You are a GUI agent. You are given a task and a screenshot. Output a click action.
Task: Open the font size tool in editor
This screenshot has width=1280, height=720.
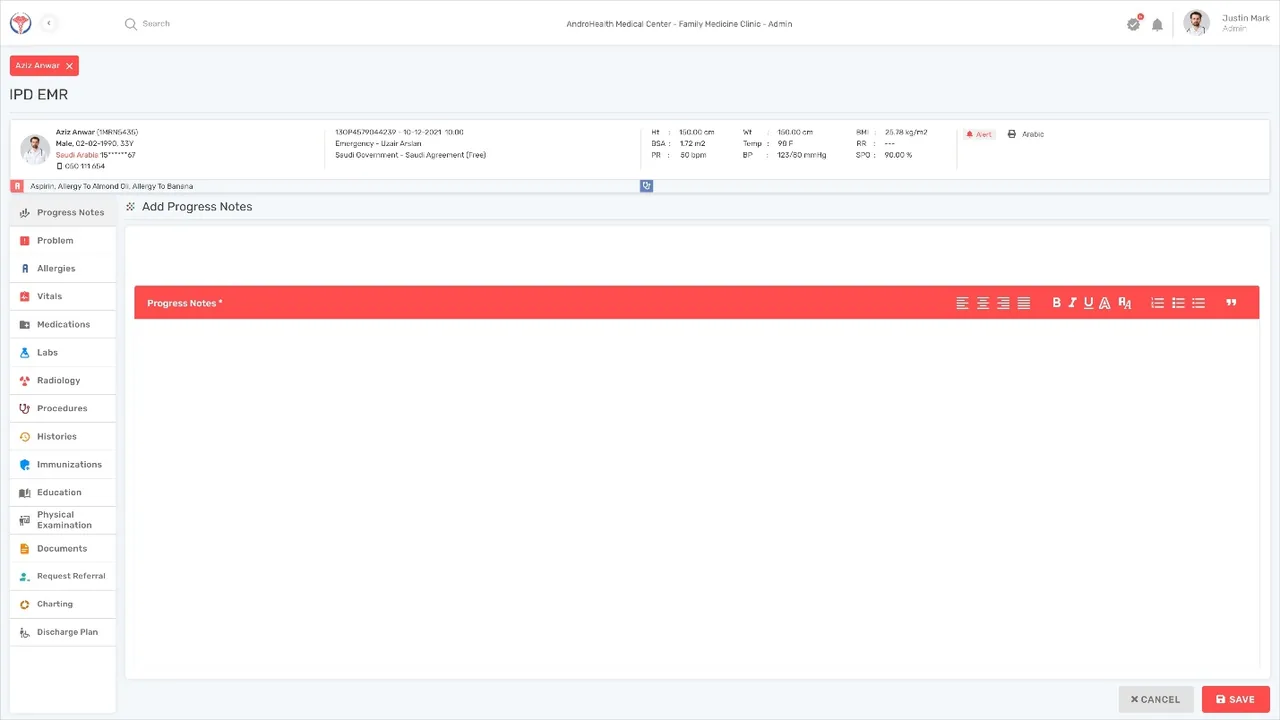[x=1124, y=303]
